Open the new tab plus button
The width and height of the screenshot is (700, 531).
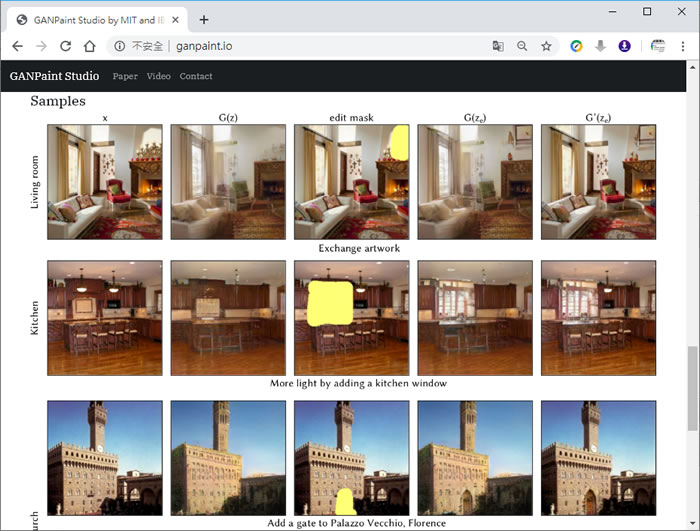pos(204,19)
